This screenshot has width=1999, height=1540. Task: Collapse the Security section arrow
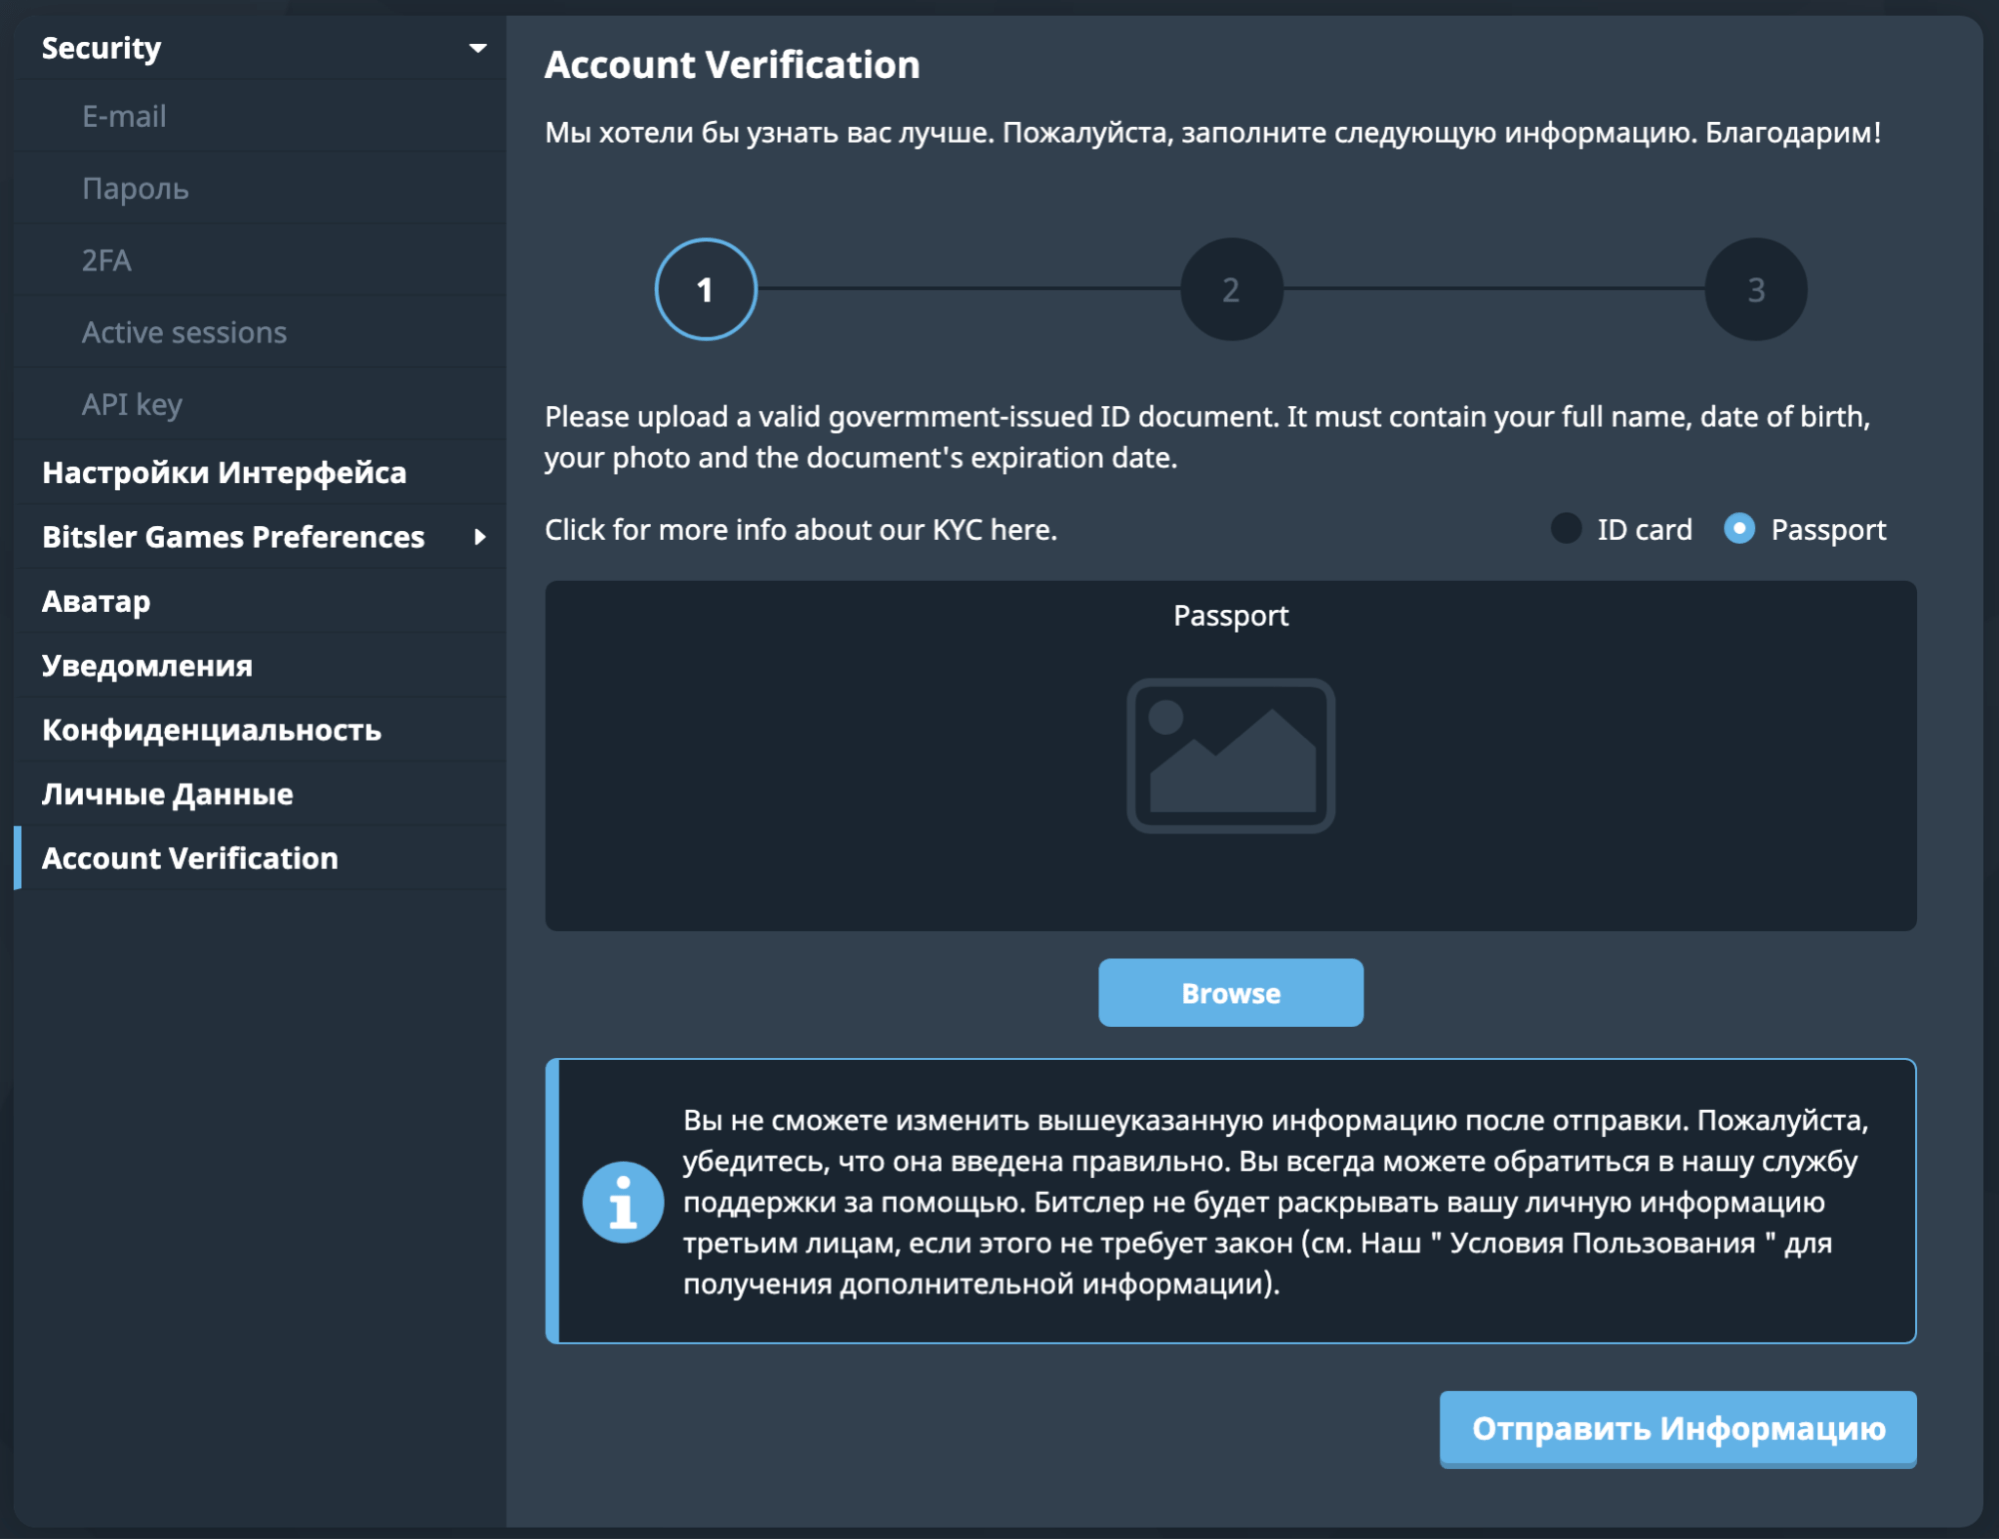coord(478,48)
